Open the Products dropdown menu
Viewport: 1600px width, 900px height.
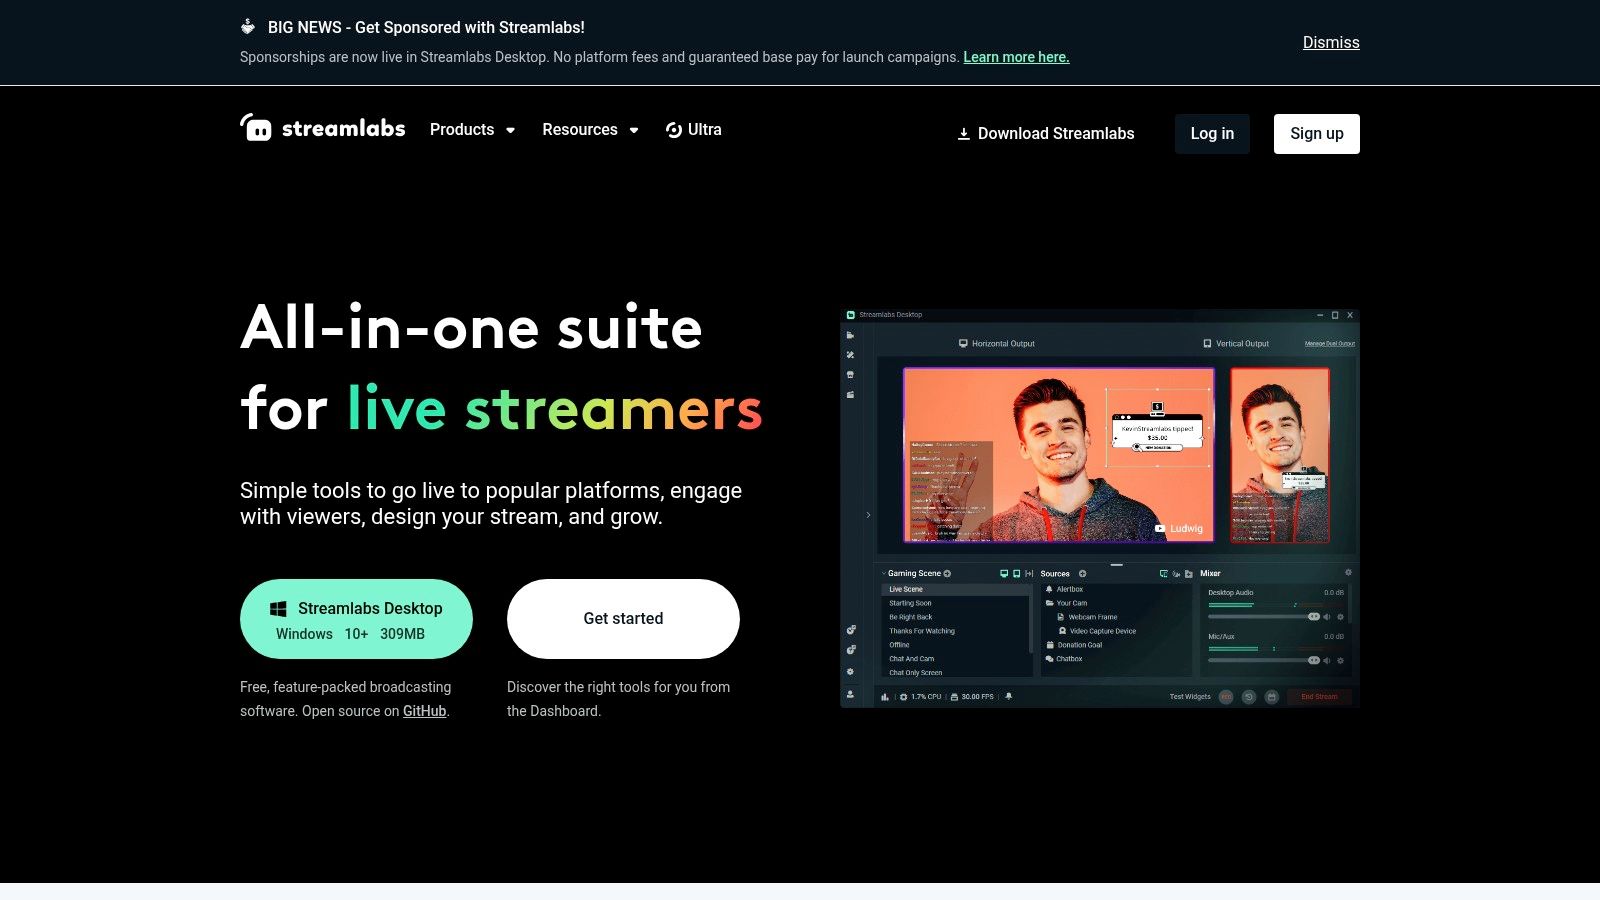point(472,129)
